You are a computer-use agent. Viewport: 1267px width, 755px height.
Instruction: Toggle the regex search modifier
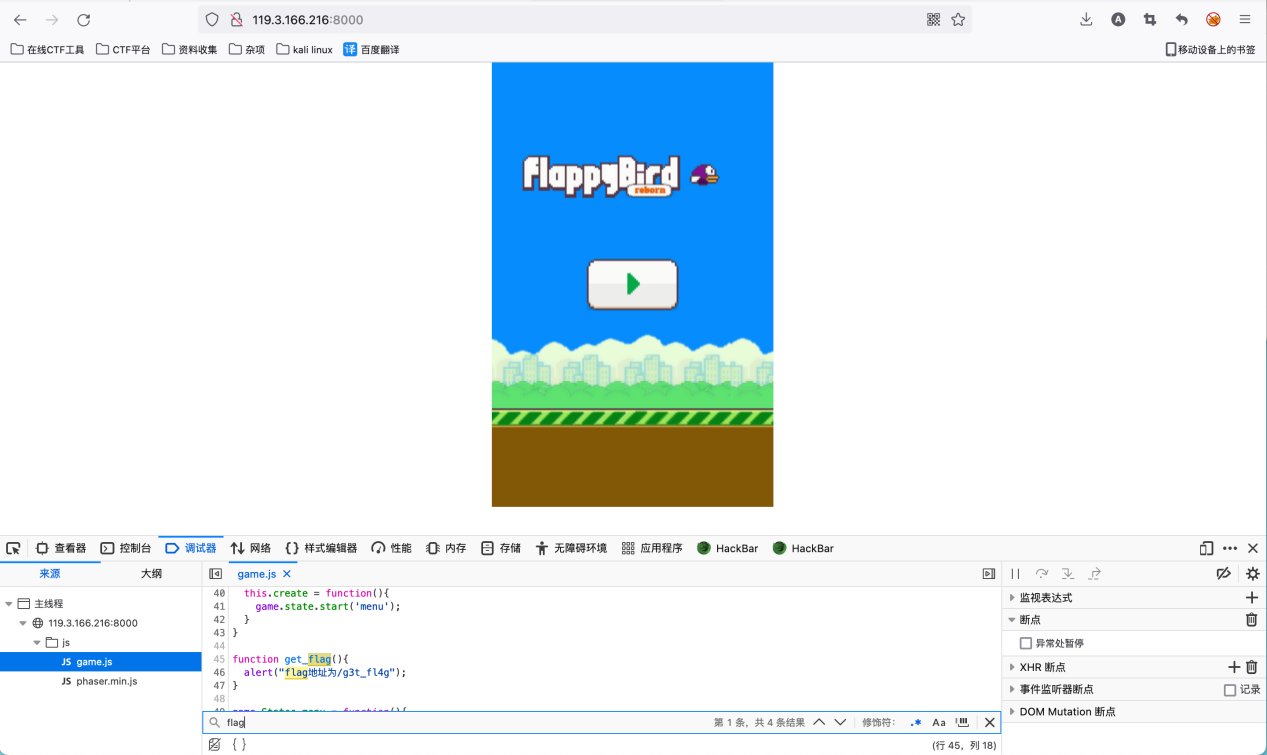pyautogui.click(x=916, y=722)
